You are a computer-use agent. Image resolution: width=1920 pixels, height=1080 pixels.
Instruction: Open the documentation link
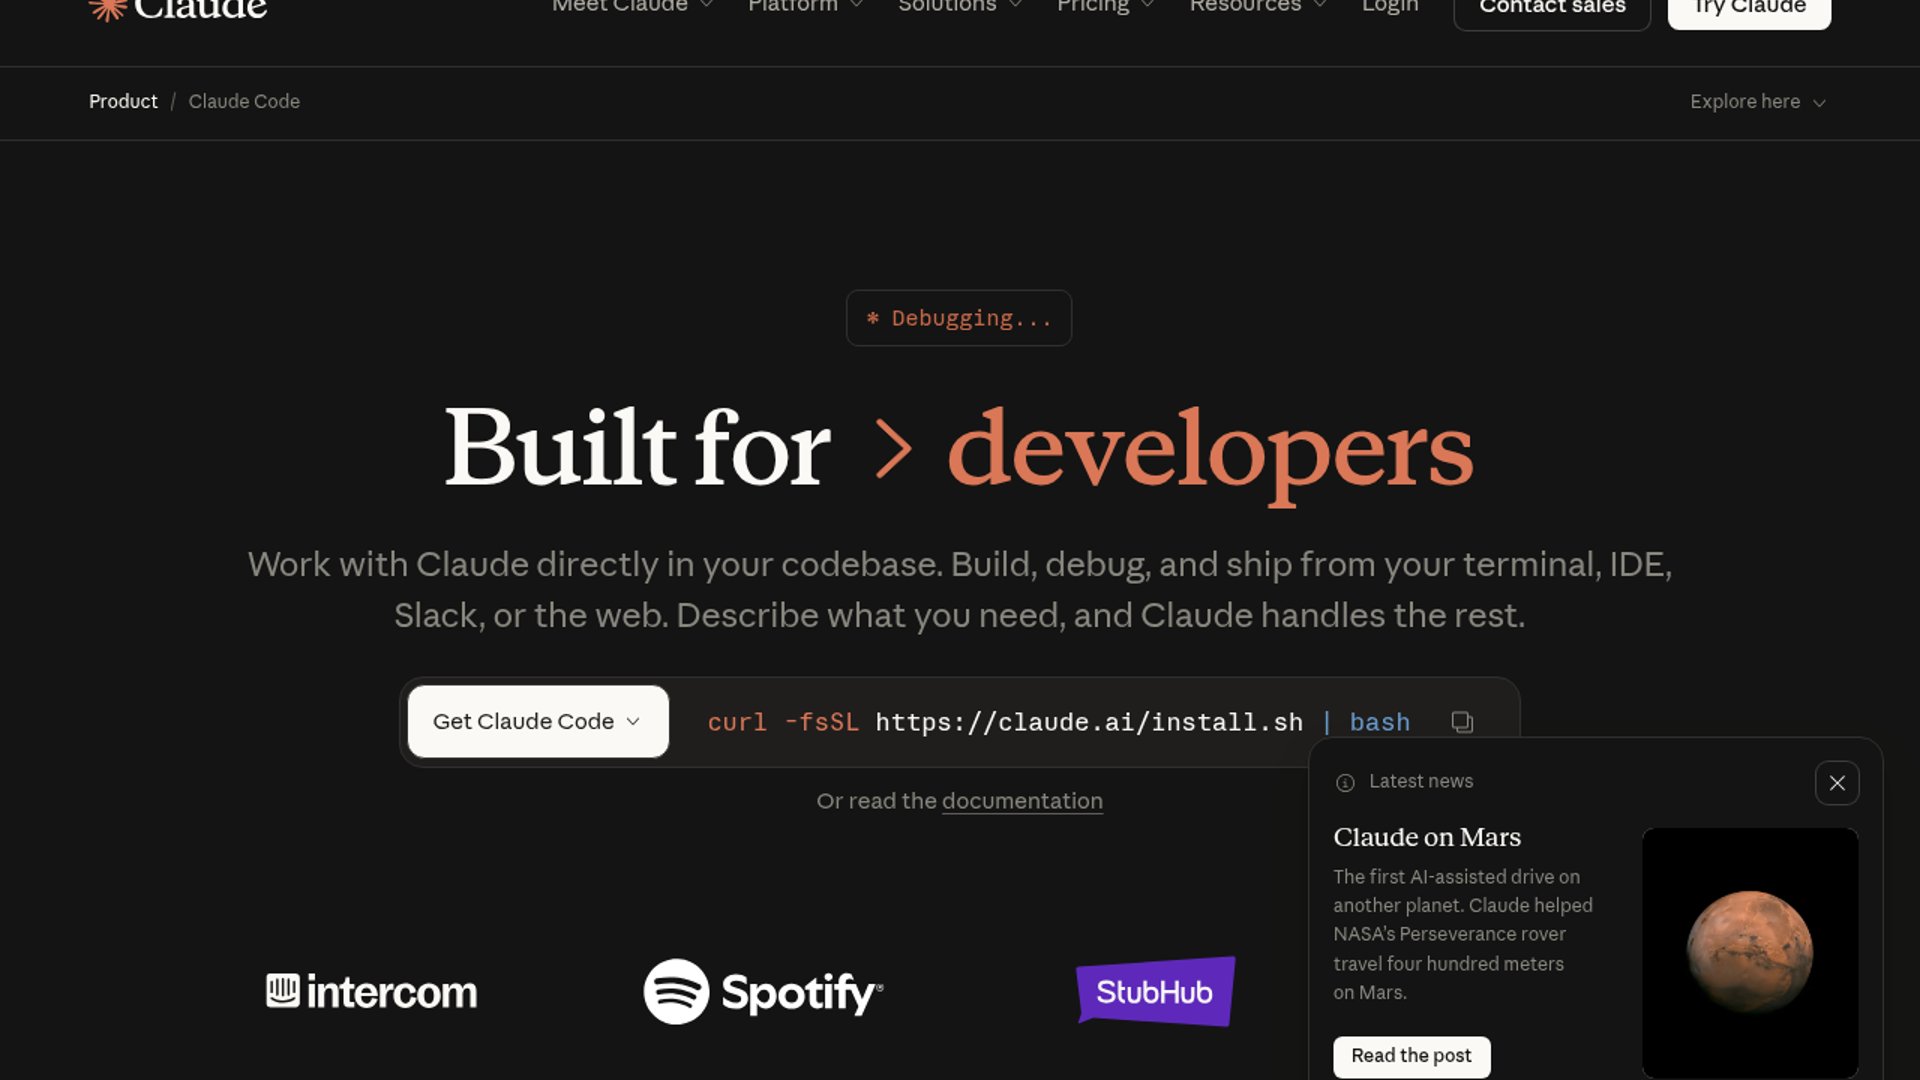[1022, 801]
